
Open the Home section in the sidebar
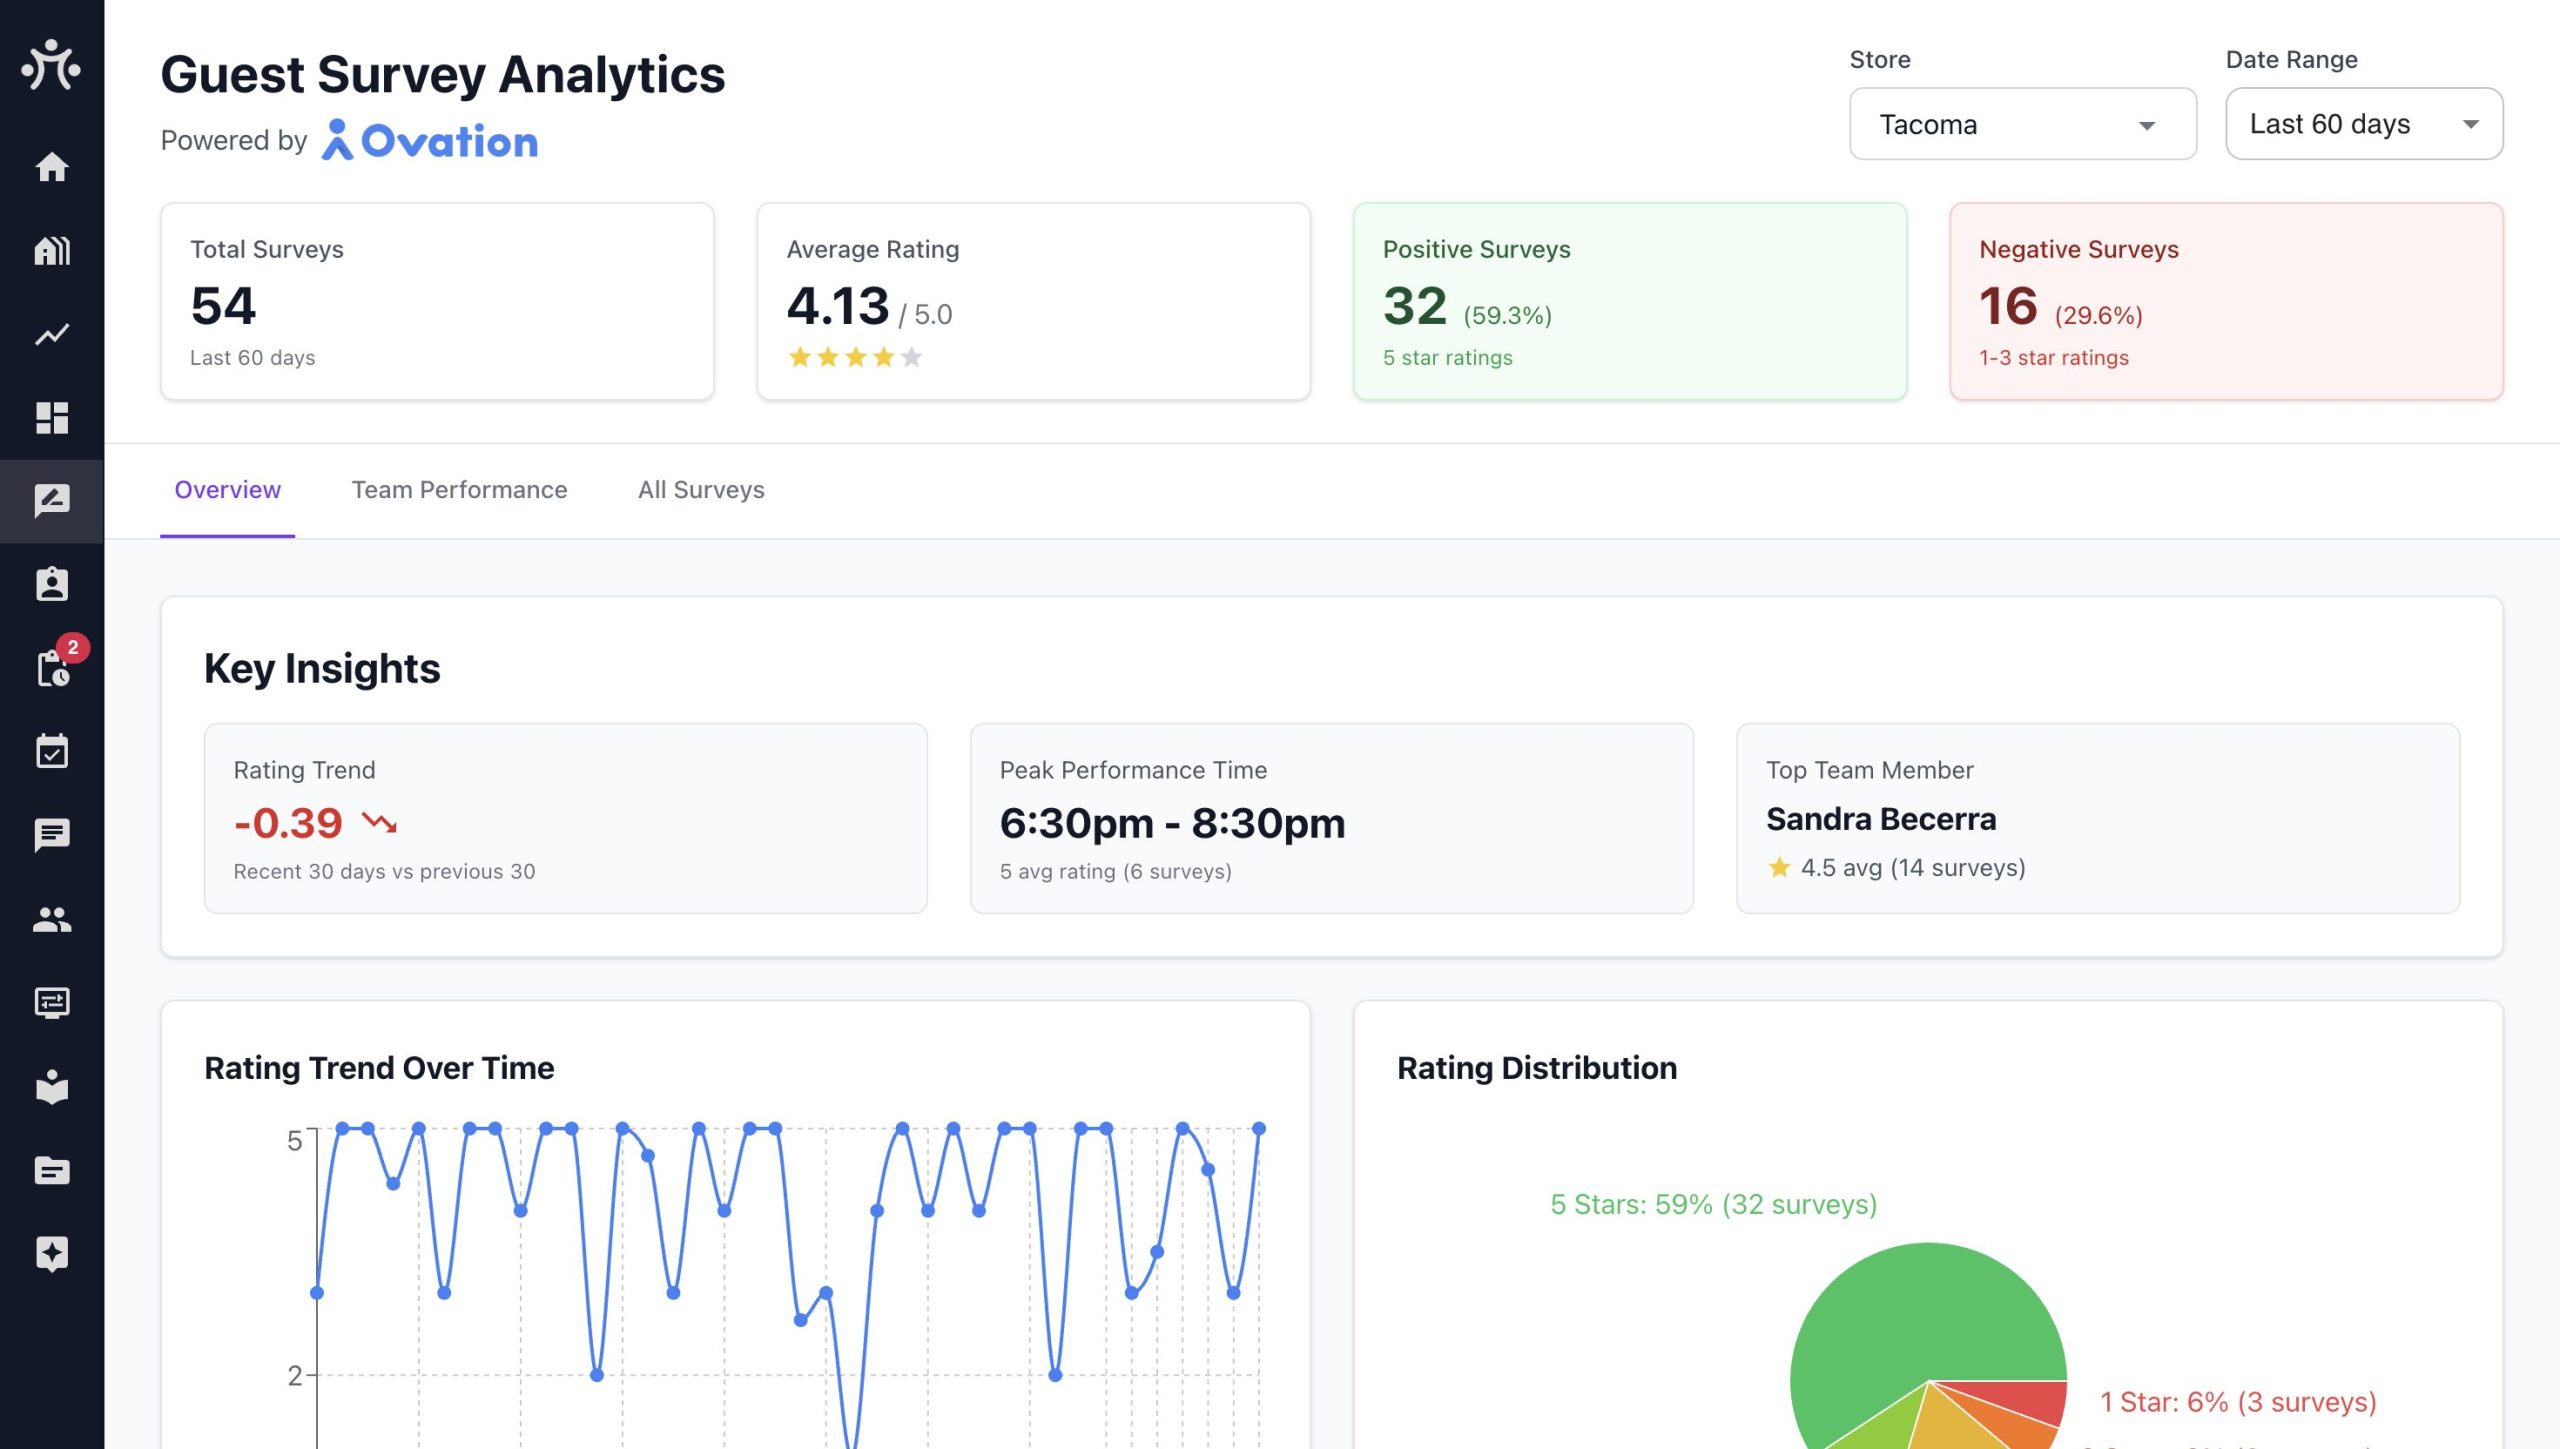[x=52, y=167]
